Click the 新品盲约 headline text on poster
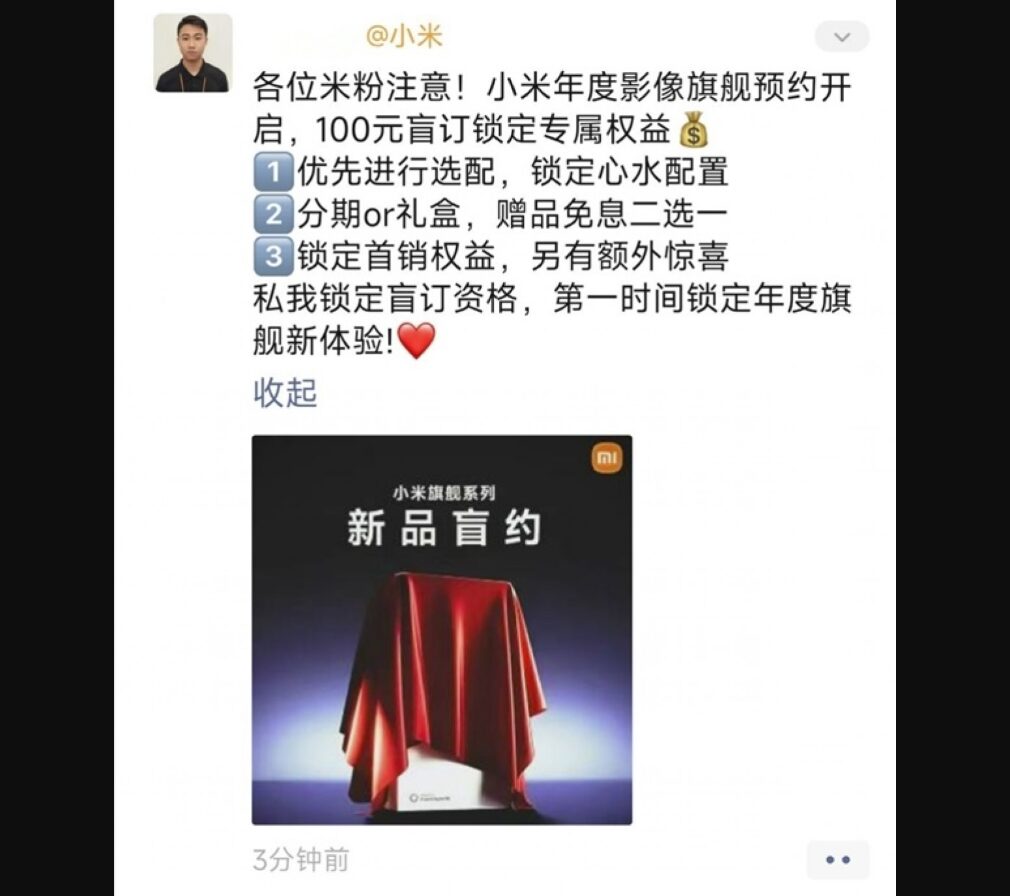The height and width of the screenshot is (896, 1010). tap(443, 528)
